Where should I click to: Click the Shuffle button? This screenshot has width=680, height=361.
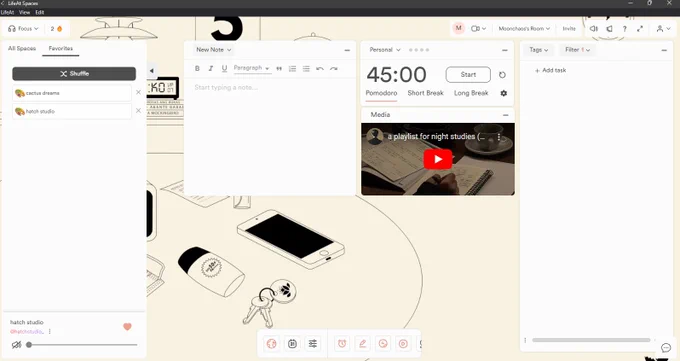pyautogui.click(x=74, y=74)
